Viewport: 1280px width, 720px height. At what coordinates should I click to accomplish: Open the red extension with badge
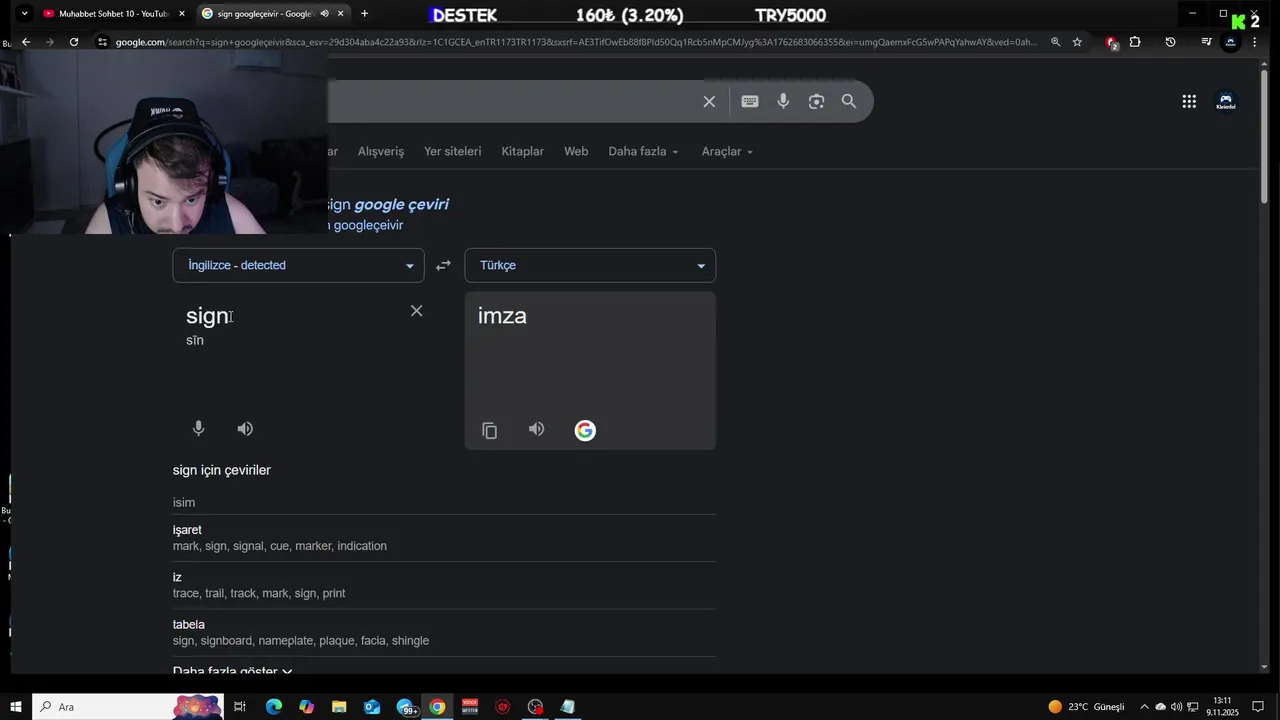(1111, 43)
